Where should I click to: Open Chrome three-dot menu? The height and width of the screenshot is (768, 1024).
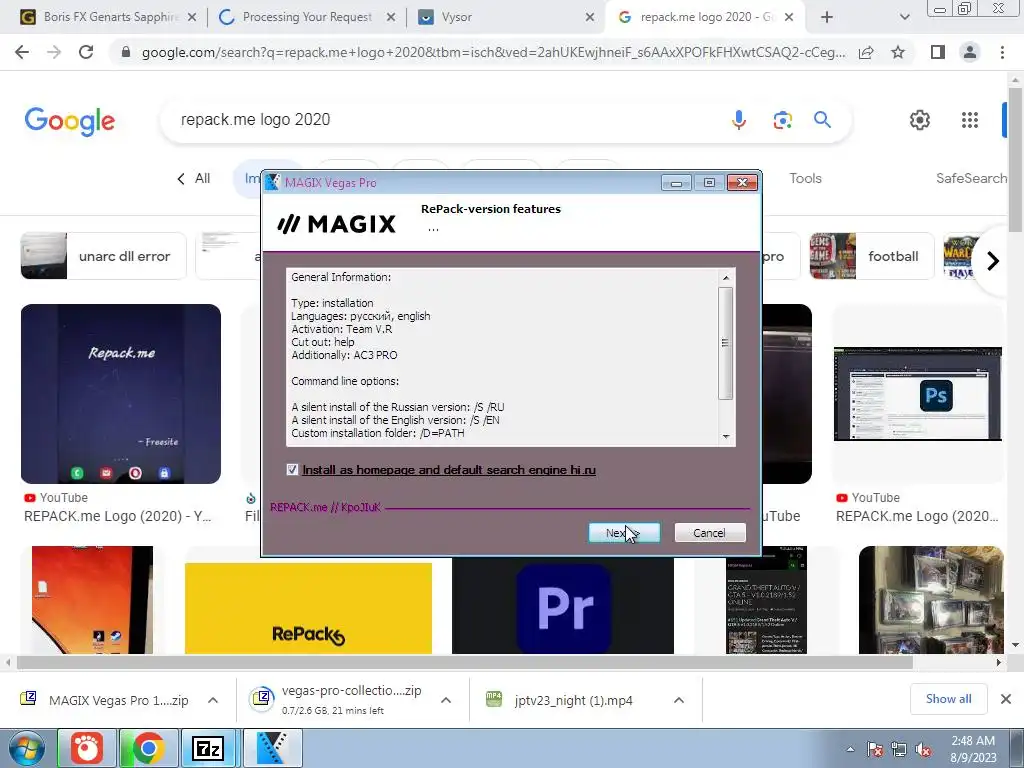click(x=1002, y=52)
